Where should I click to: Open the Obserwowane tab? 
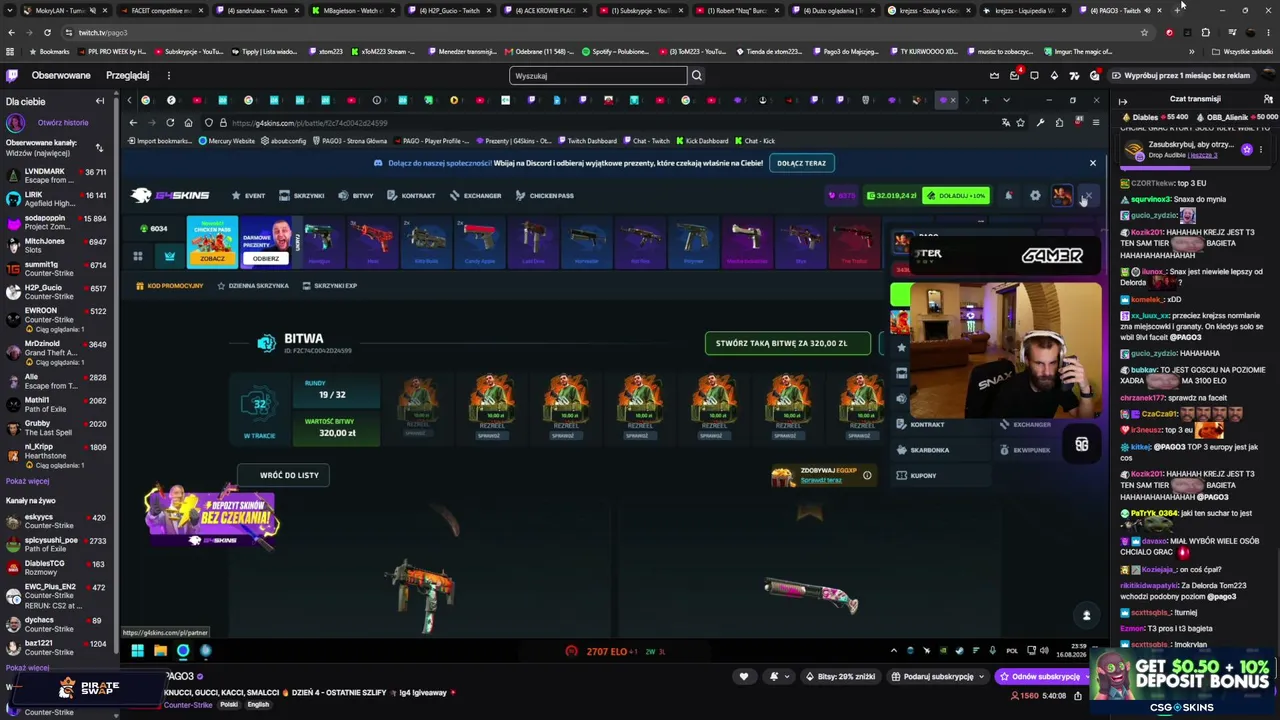point(61,76)
